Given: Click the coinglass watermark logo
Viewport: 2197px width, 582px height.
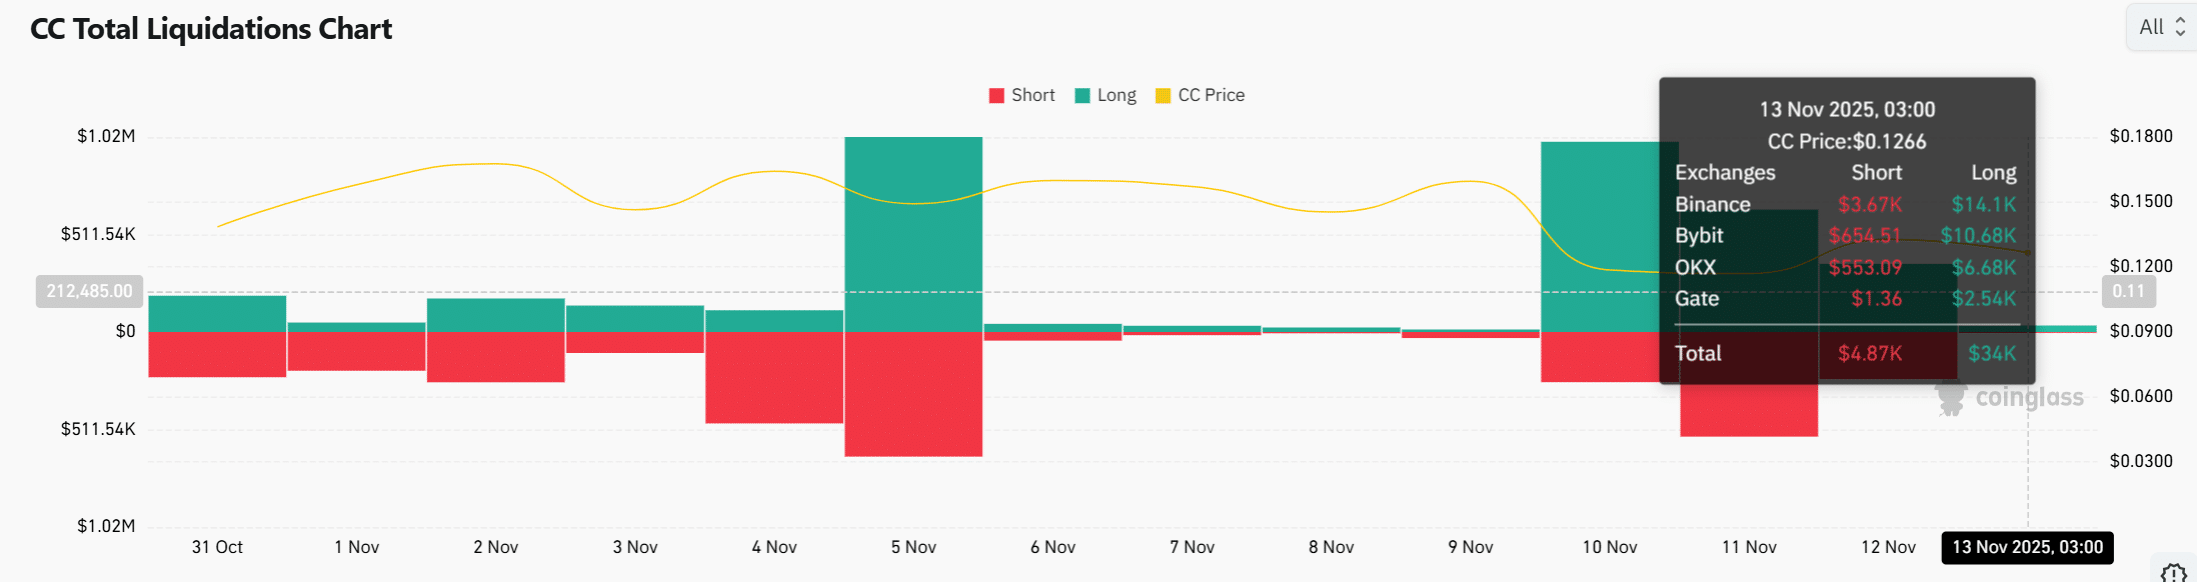Looking at the screenshot, I should 2010,398.
